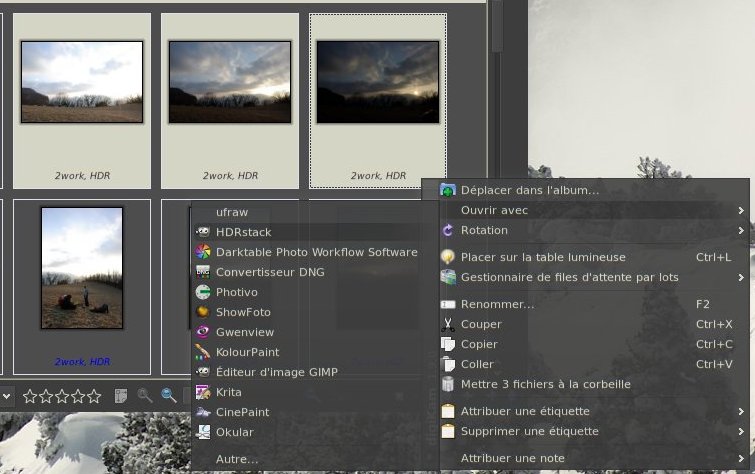
Task: Click the F2 shortcut text
Action: tap(703, 304)
